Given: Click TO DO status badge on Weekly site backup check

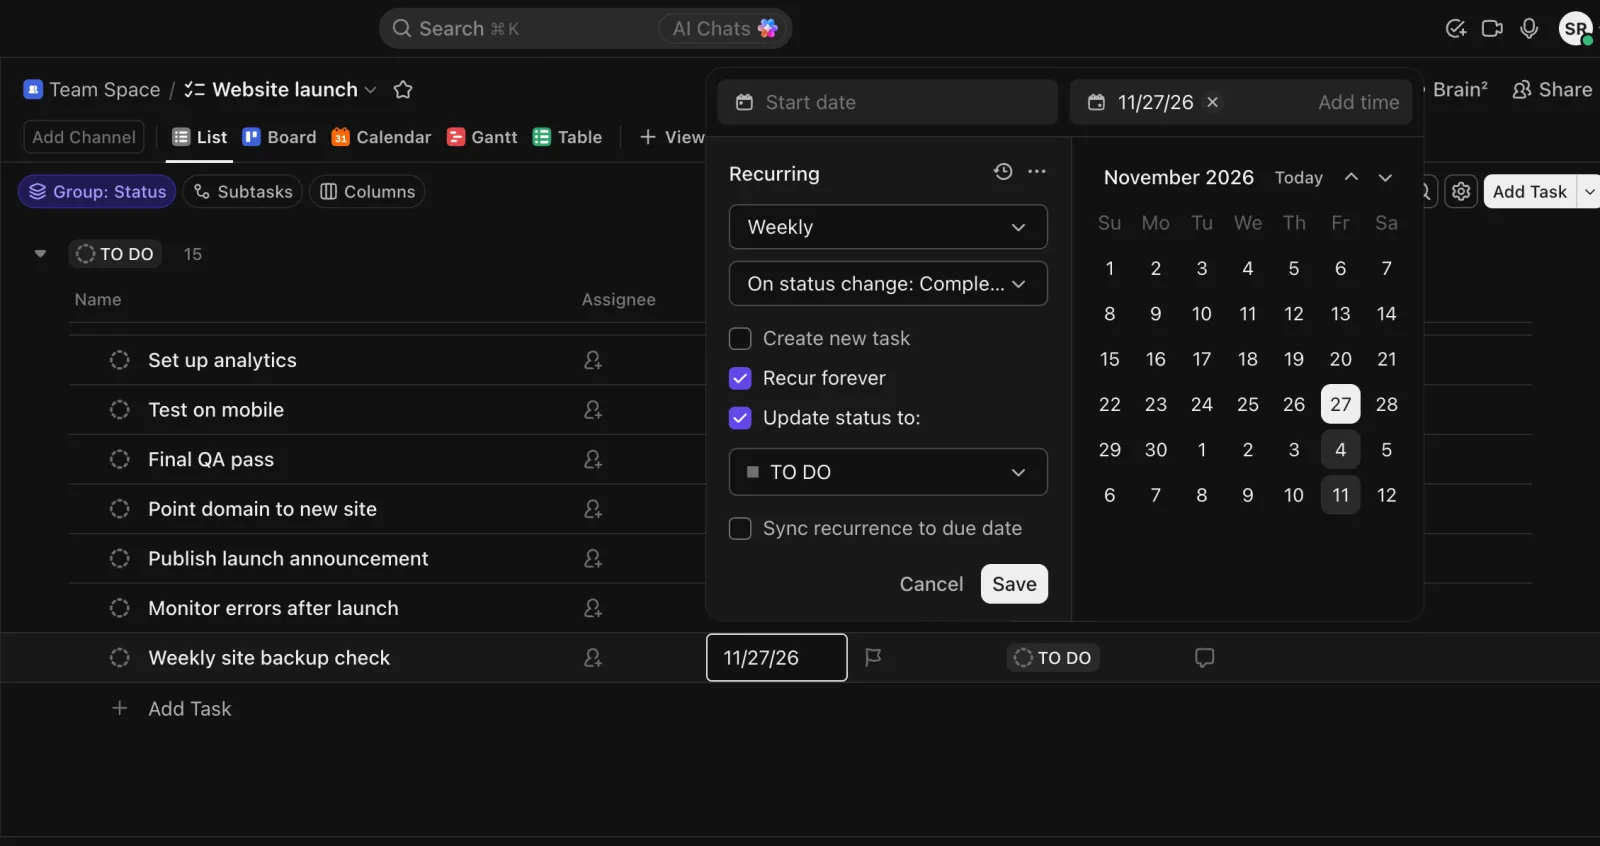Looking at the screenshot, I should click(1053, 657).
